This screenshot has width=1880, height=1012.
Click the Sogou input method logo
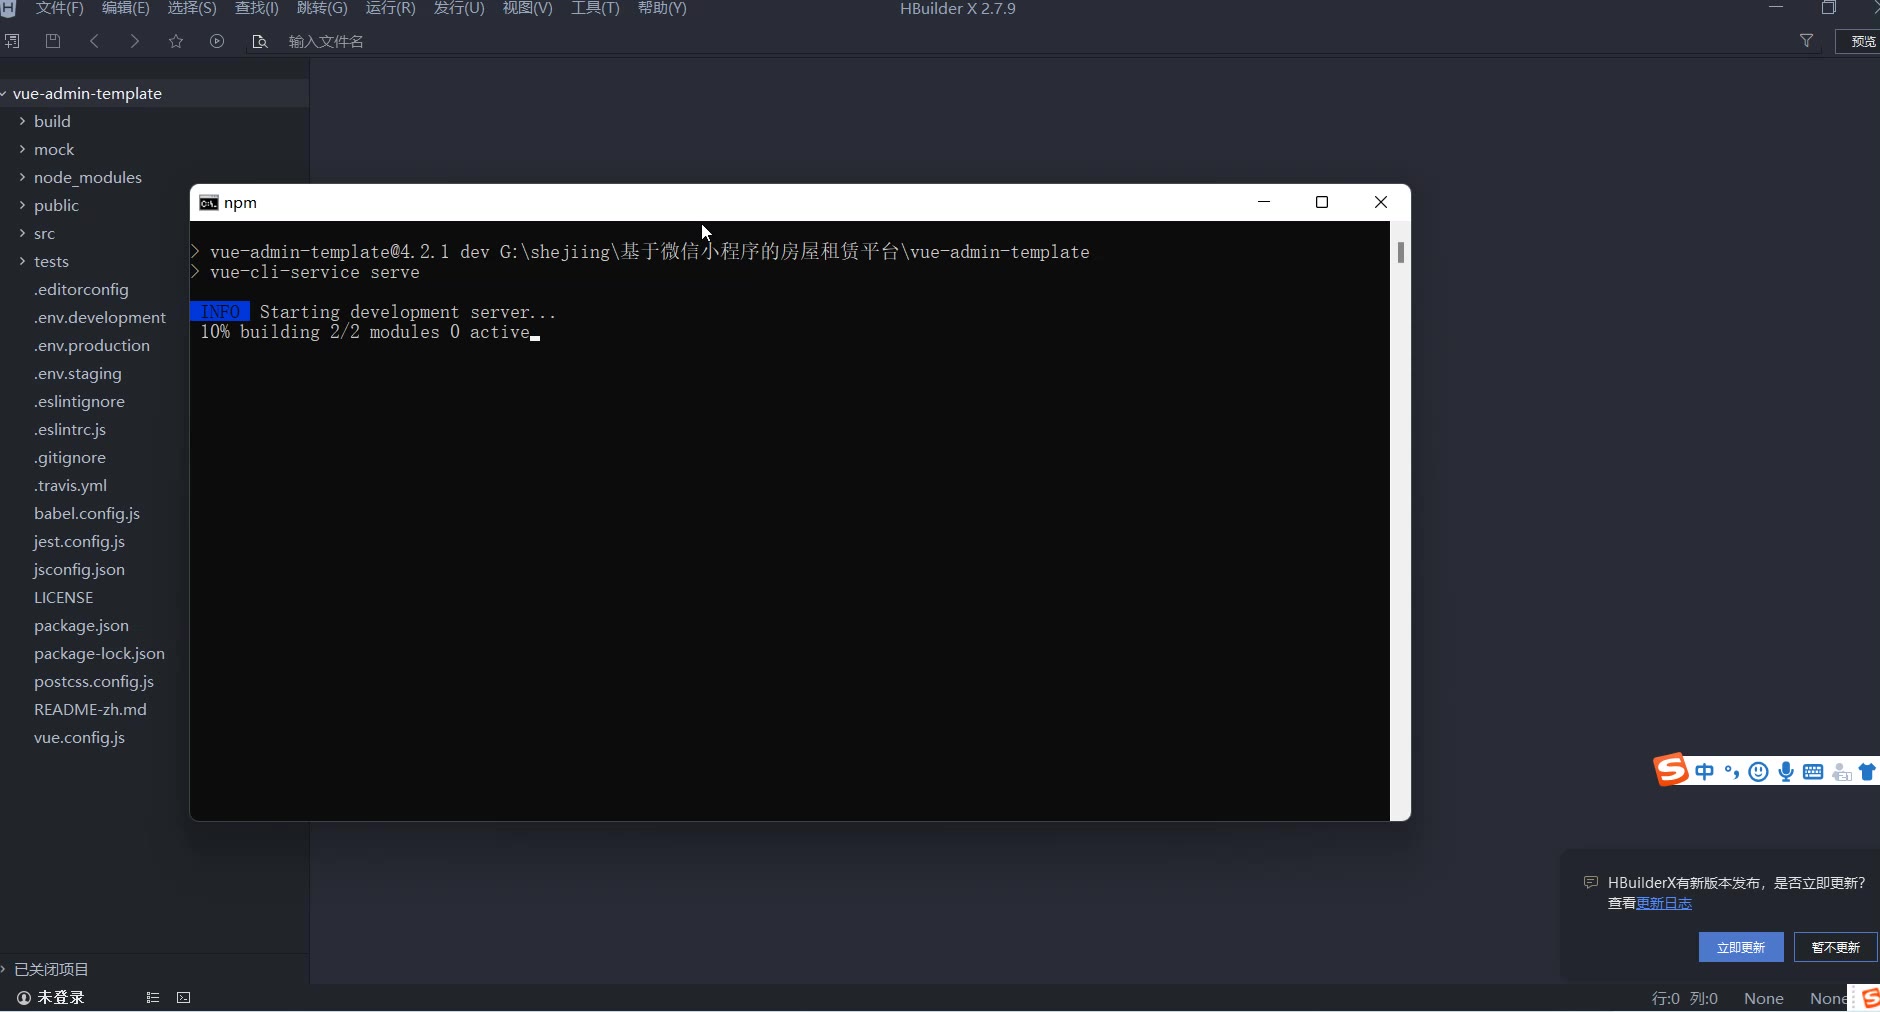(1670, 770)
